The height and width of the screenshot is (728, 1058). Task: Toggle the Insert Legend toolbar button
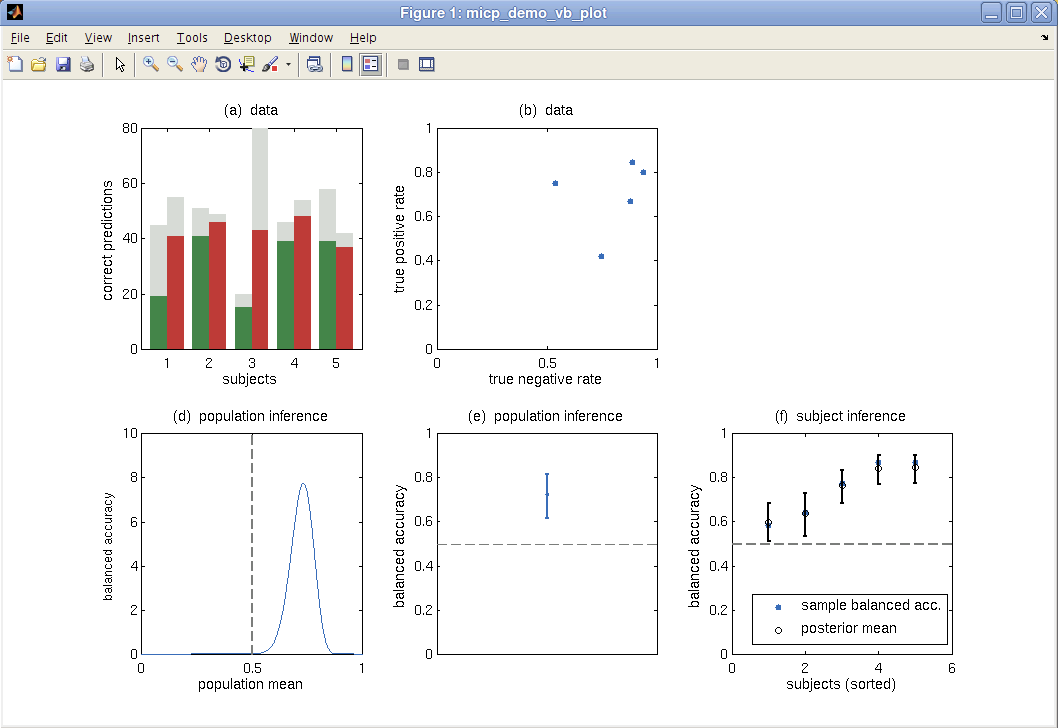coord(371,65)
